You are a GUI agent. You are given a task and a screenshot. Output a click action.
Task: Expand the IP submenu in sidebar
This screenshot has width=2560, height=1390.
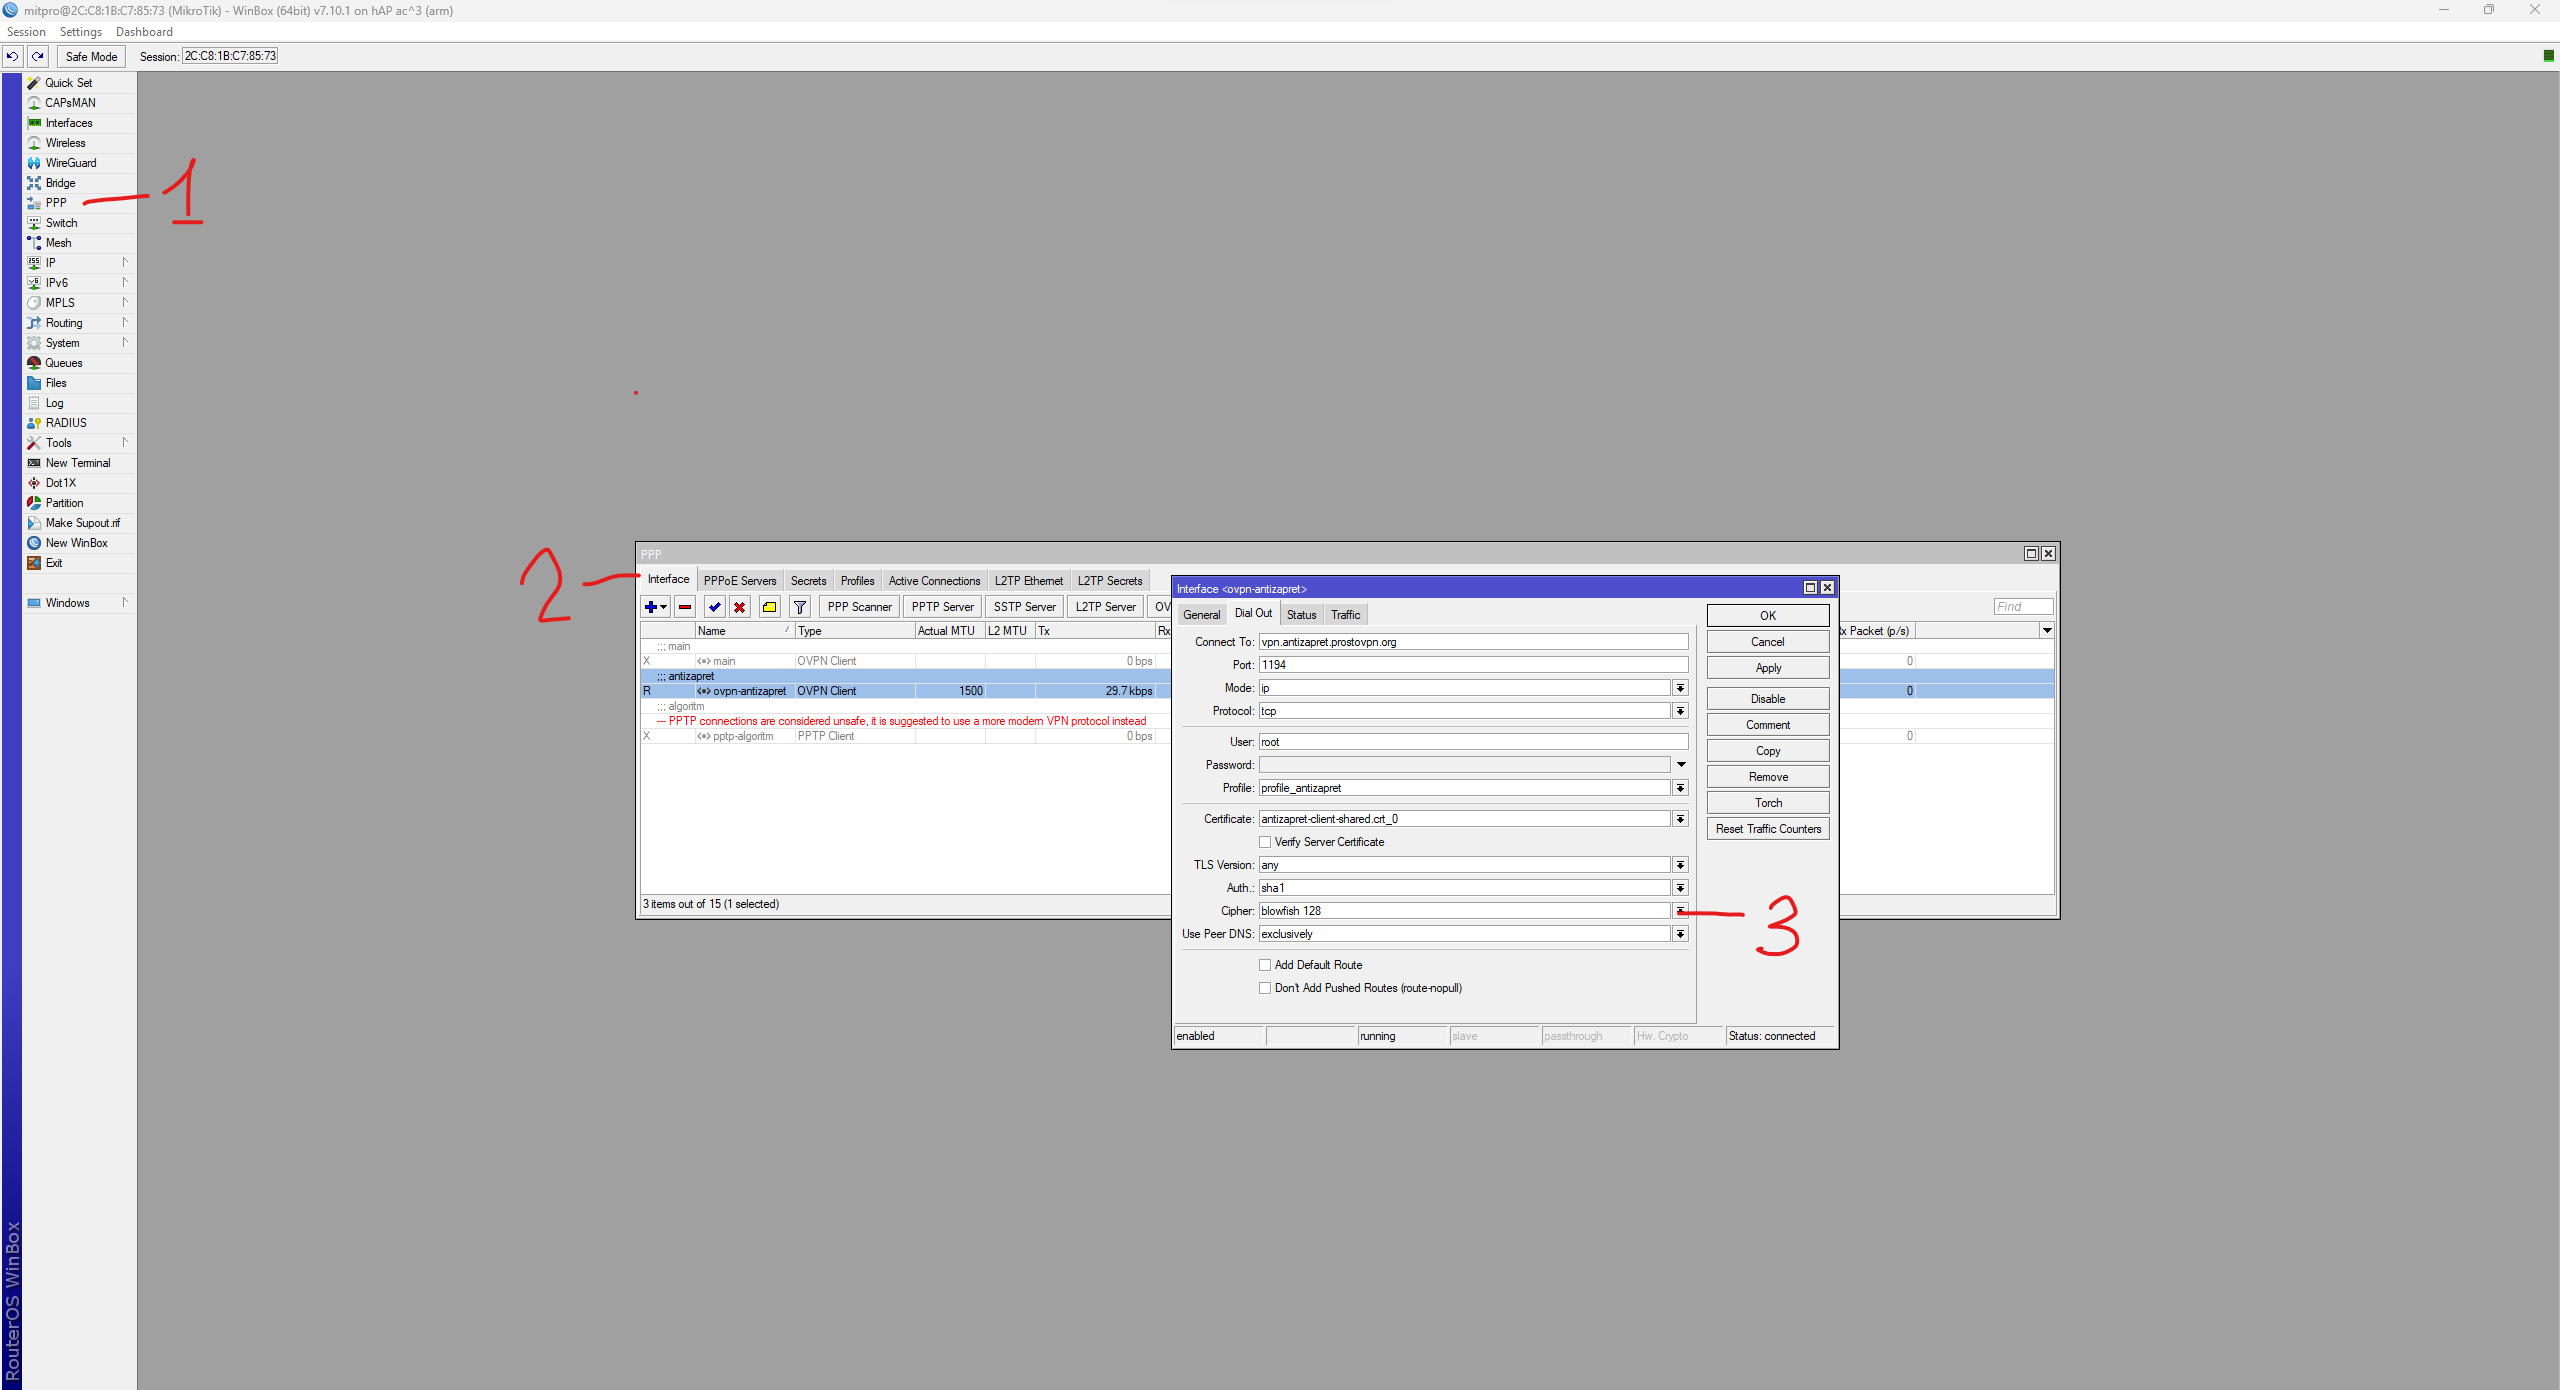point(79,263)
